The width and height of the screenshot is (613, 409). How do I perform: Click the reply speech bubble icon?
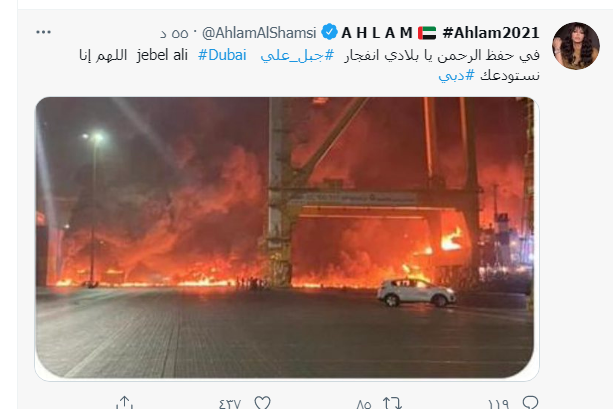[x=530, y=403]
